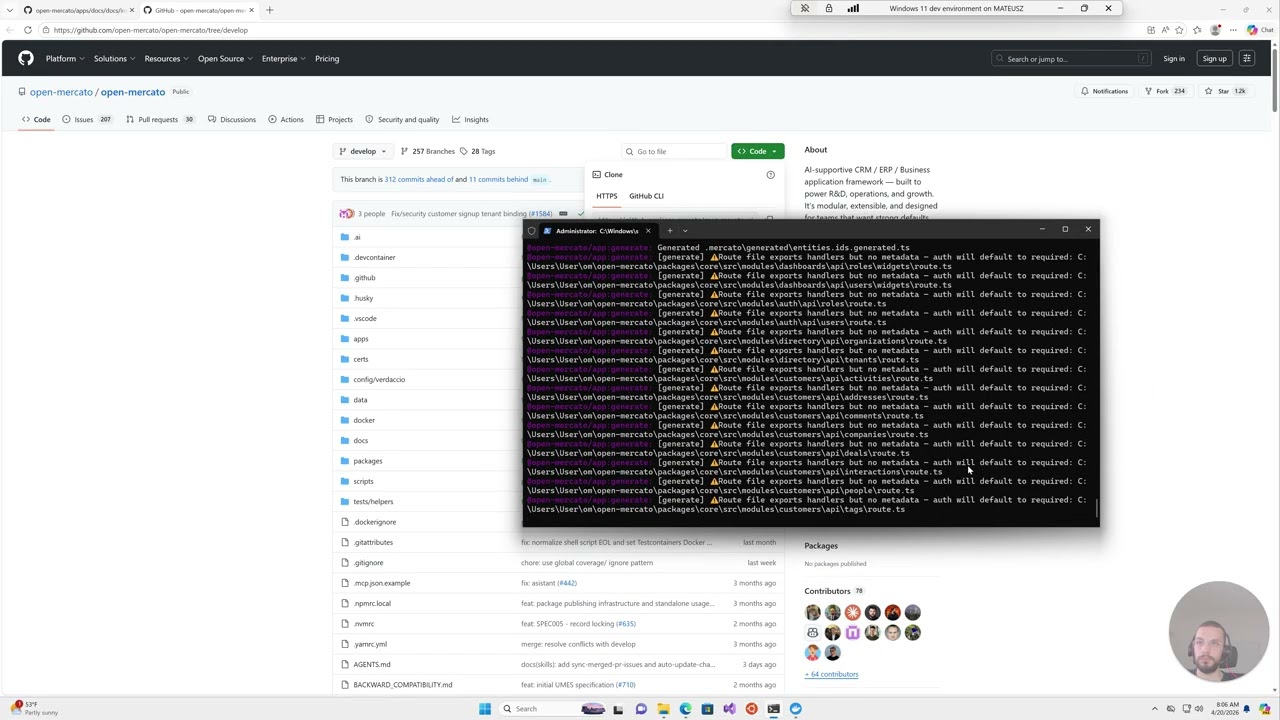Open the 11 commits behind link
This screenshot has height=720, width=1280.
[x=498, y=179]
